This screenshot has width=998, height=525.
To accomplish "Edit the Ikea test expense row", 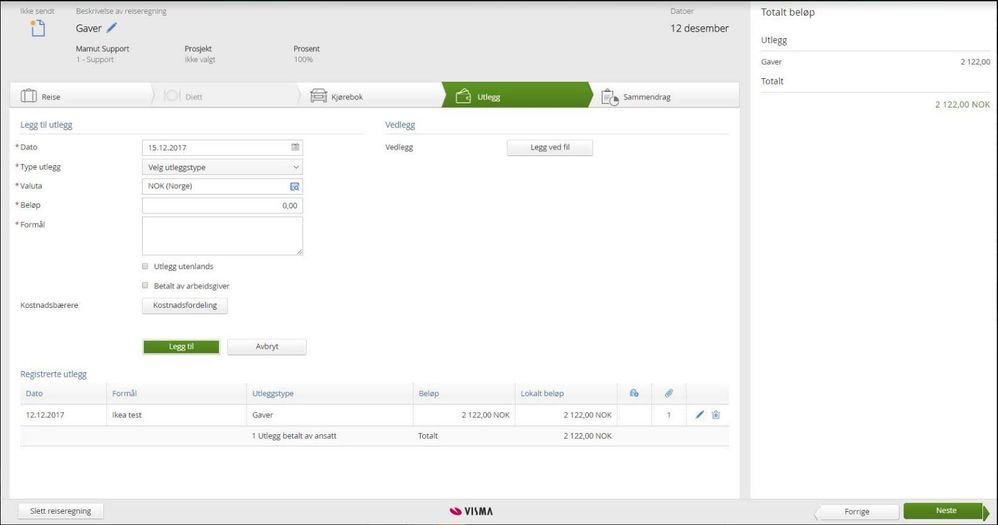I will pyautogui.click(x=699, y=414).
